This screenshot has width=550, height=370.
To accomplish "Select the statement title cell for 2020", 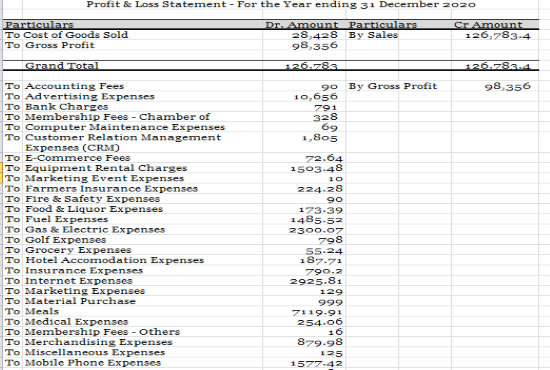I will 281,5.
